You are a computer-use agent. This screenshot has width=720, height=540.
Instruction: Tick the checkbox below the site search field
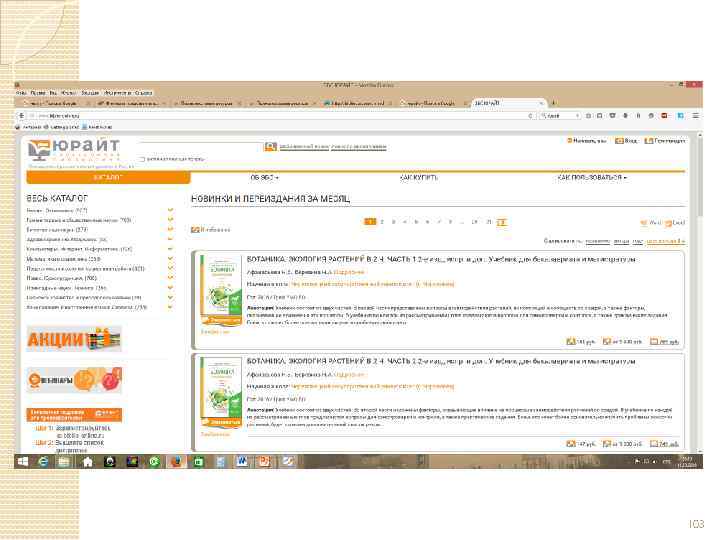142,159
